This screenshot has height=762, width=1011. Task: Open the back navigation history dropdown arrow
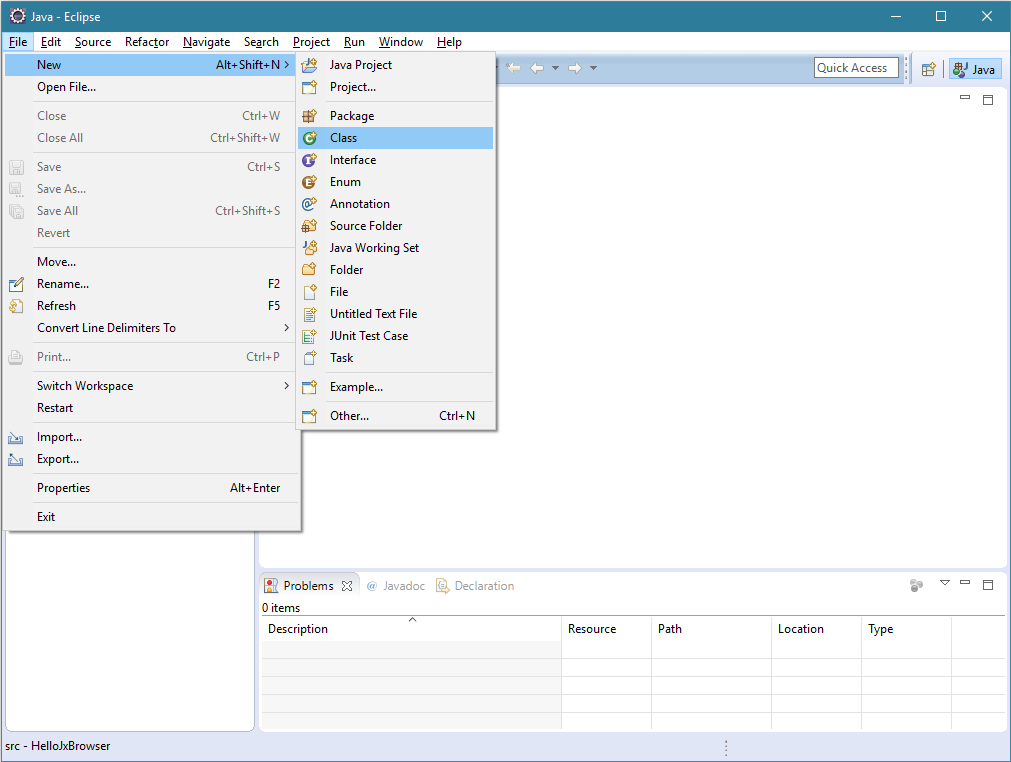coord(556,67)
